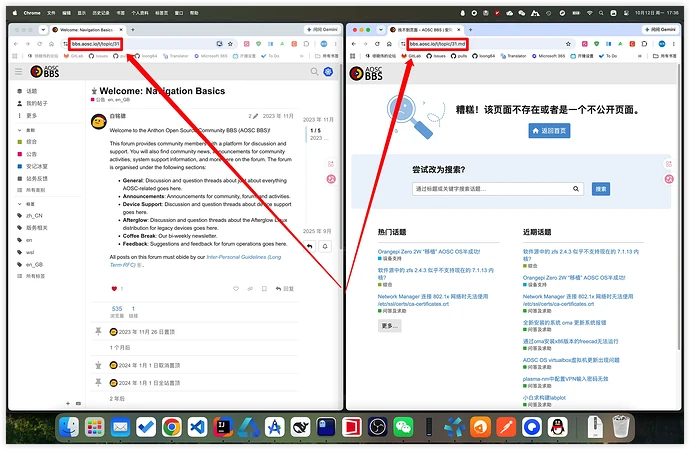The width and height of the screenshot is (690, 450).
Task: Open WeChat from the Dock
Action: click(x=403, y=427)
